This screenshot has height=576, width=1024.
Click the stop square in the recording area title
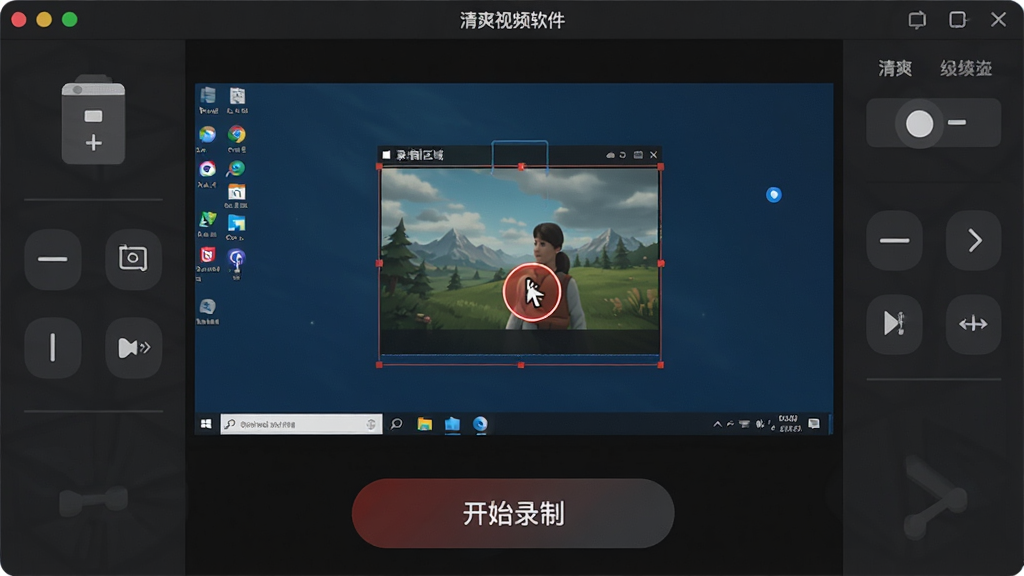click(386, 155)
